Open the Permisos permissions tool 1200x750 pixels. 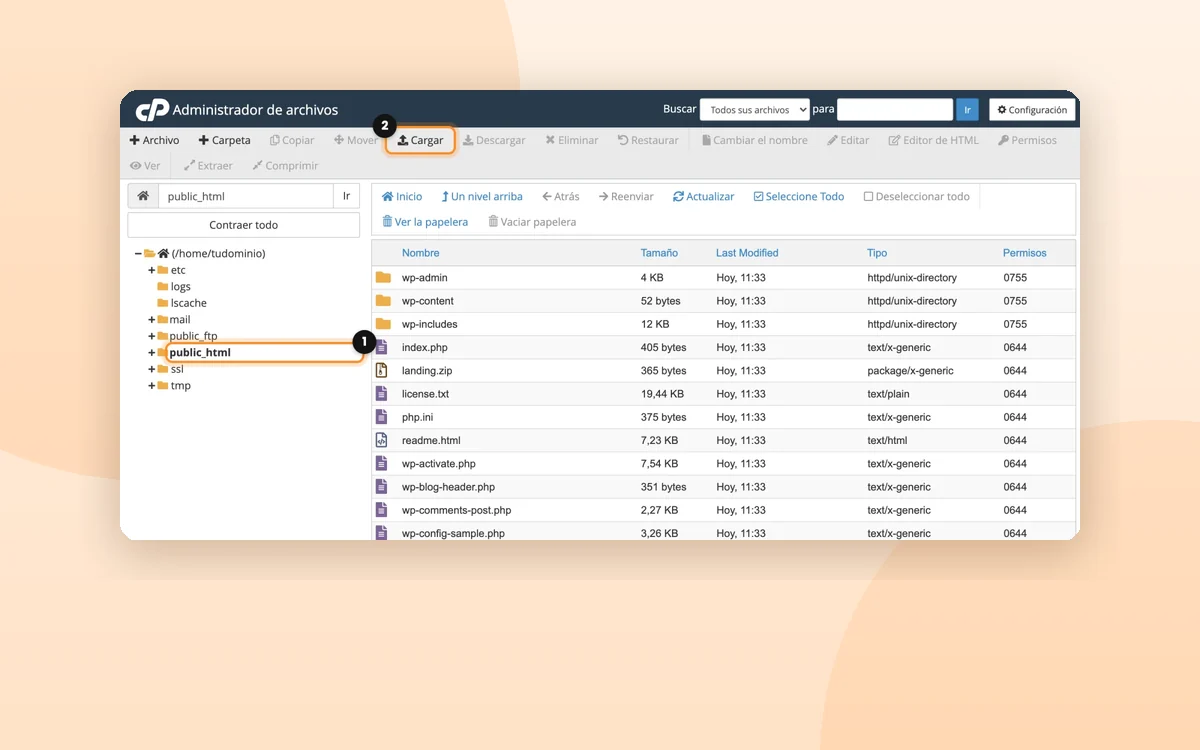1027,140
